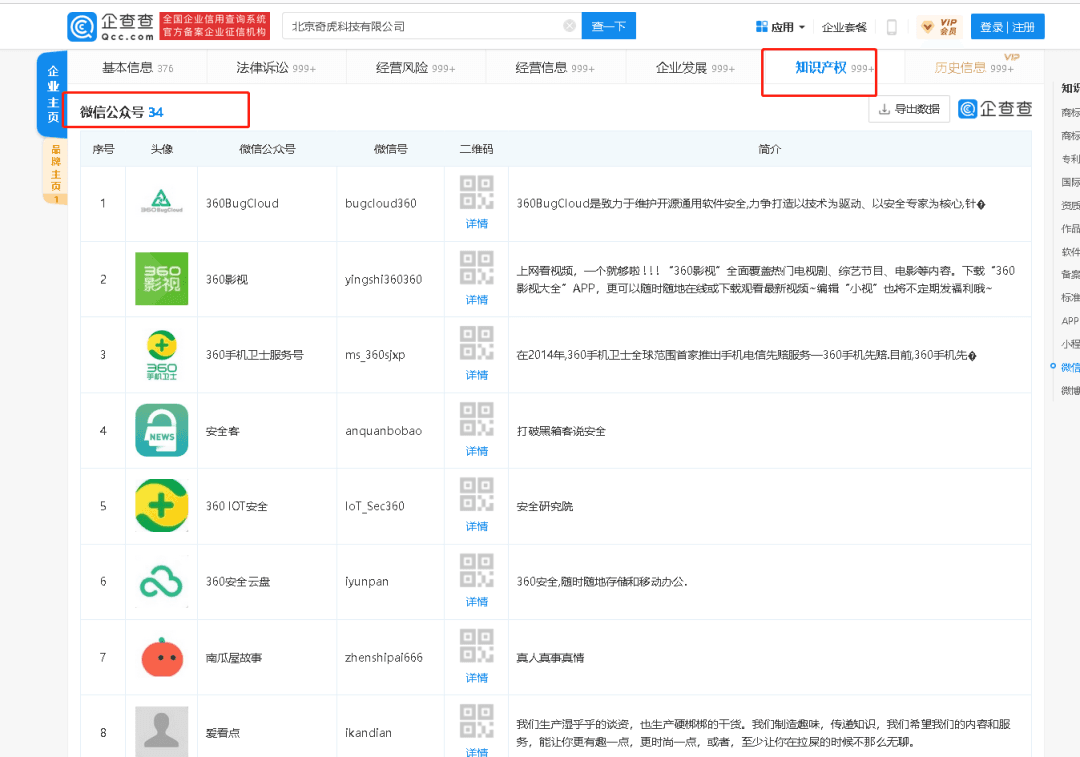Open 详情 link for 安全客
The width and height of the screenshot is (1080, 757).
(x=477, y=451)
